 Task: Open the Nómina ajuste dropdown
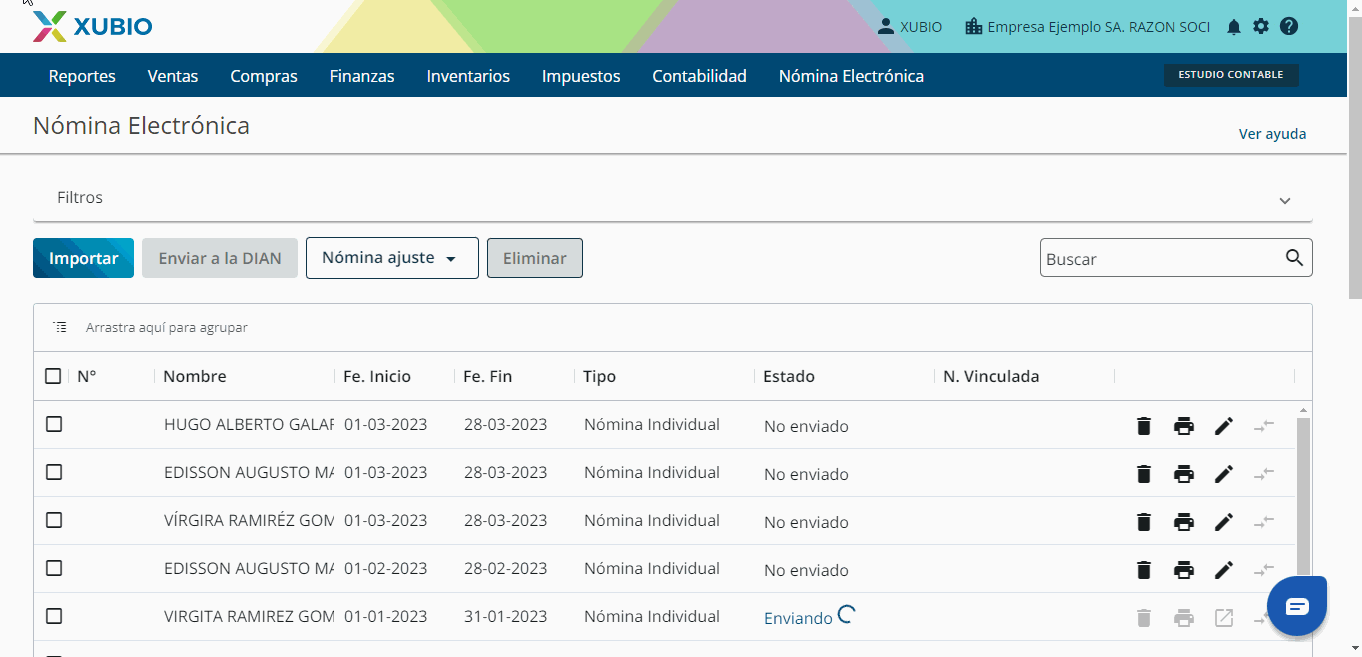(392, 258)
